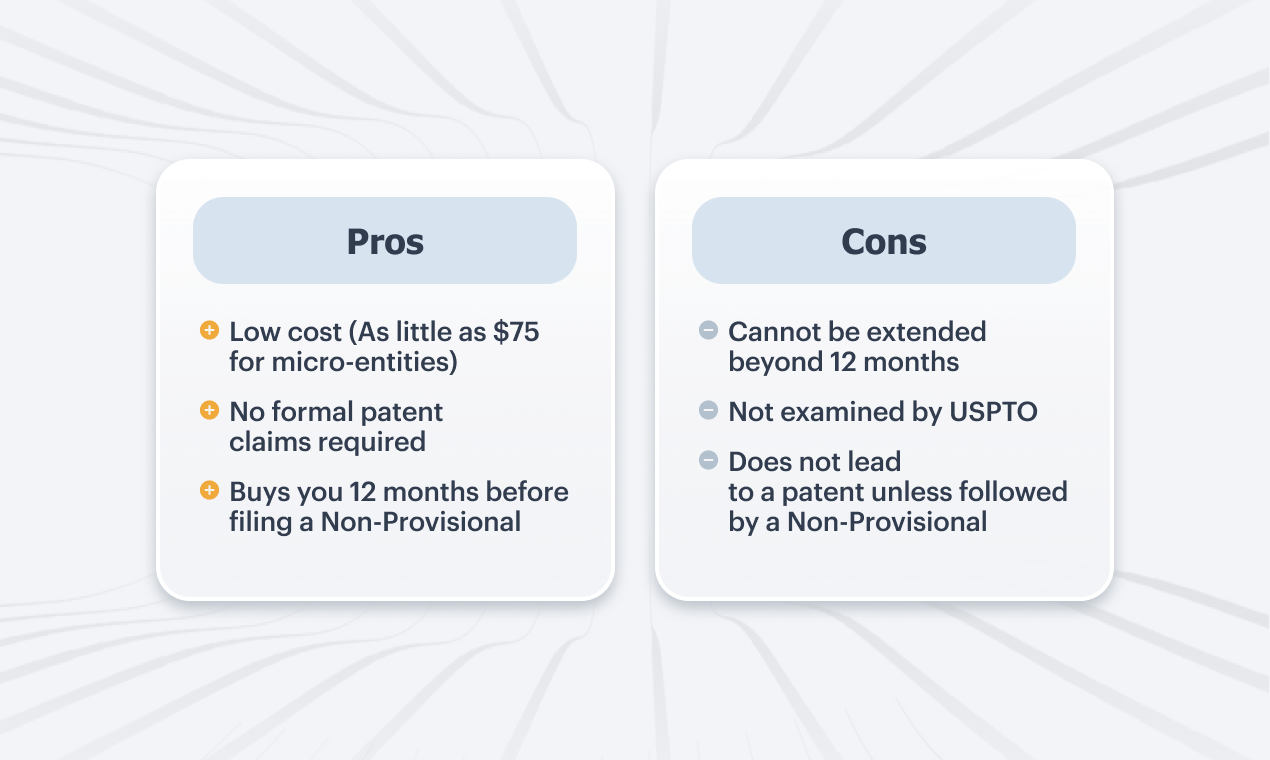Screen dimensions: 1270x760
Task: Select the Pros header pill
Action: [385, 240]
